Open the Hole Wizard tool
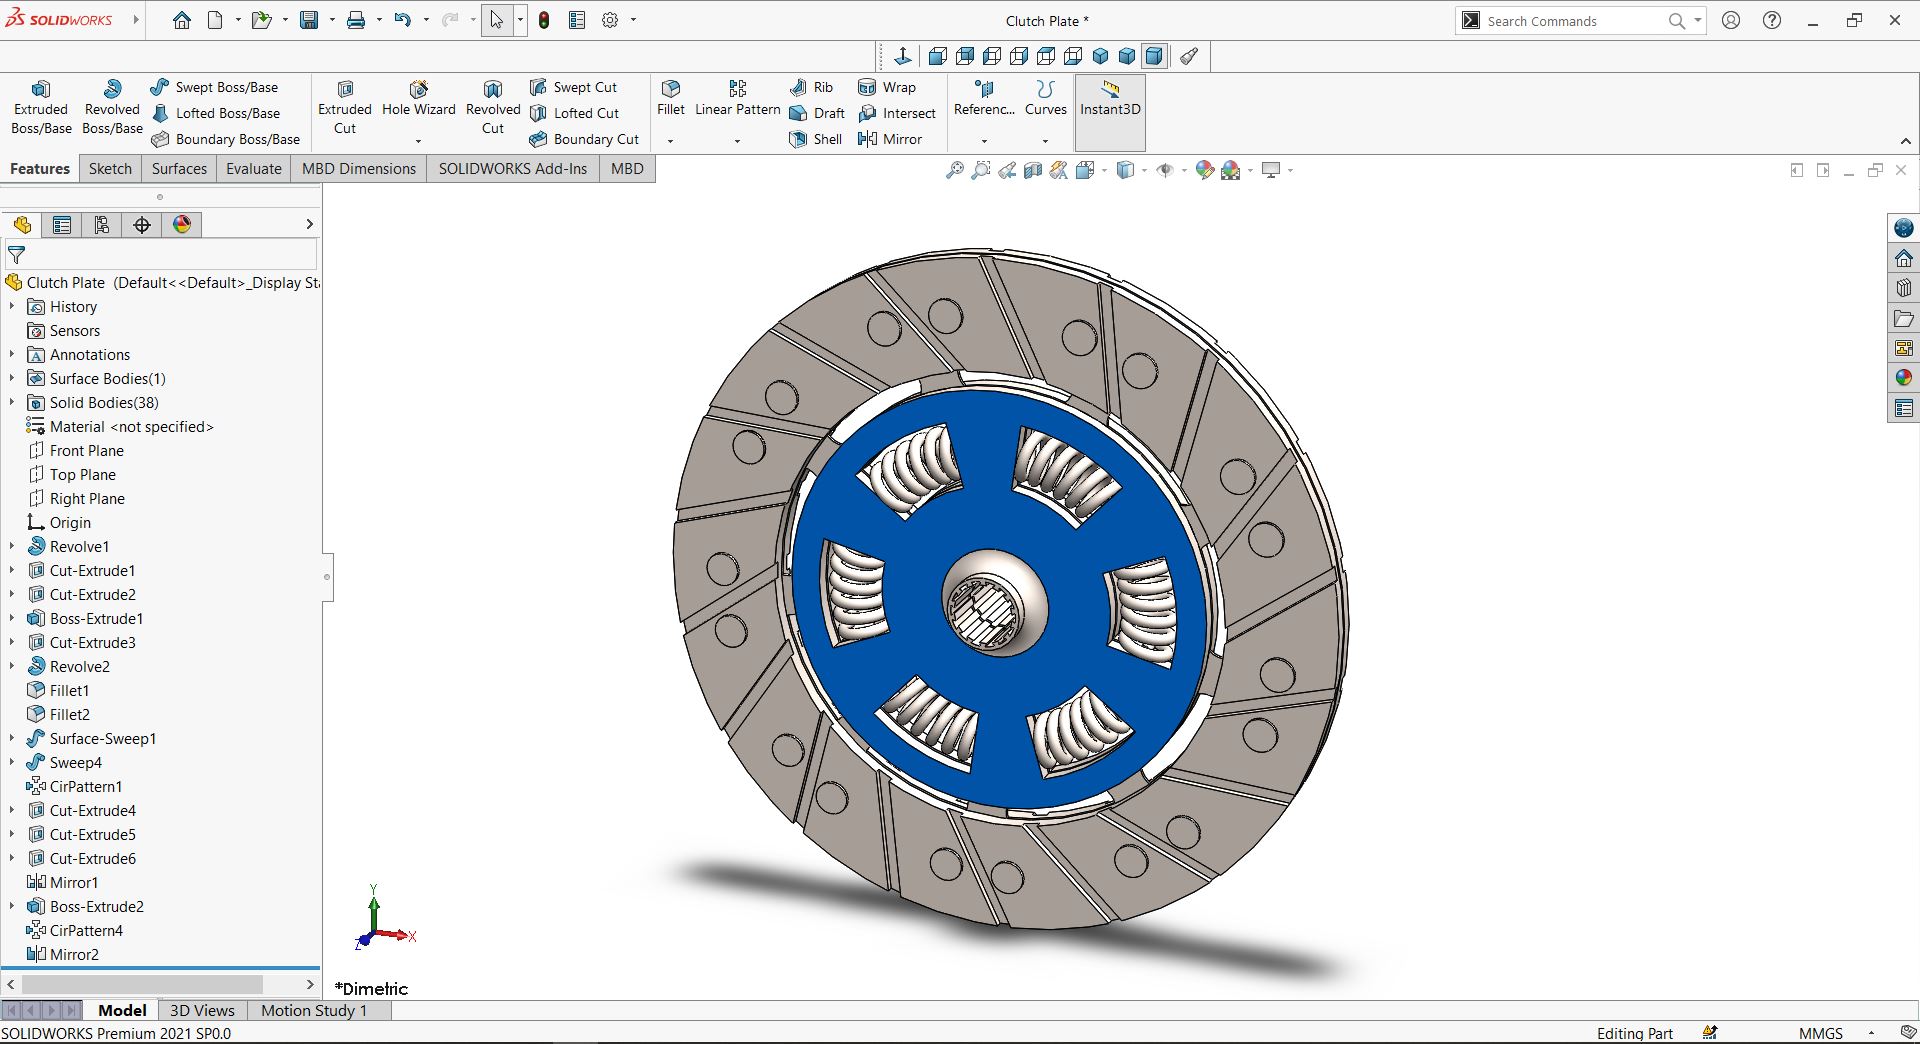The width and height of the screenshot is (1920, 1044). pyautogui.click(x=419, y=98)
